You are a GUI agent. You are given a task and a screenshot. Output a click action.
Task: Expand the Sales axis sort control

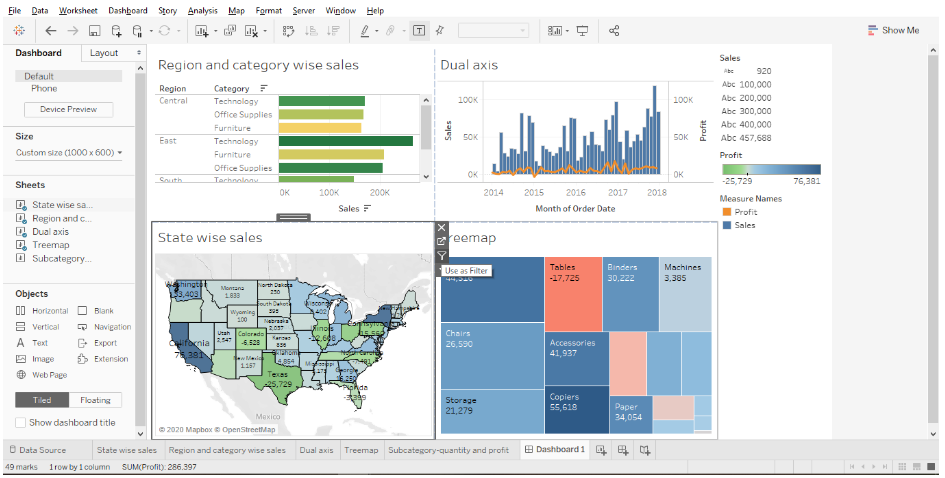[367, 208]
